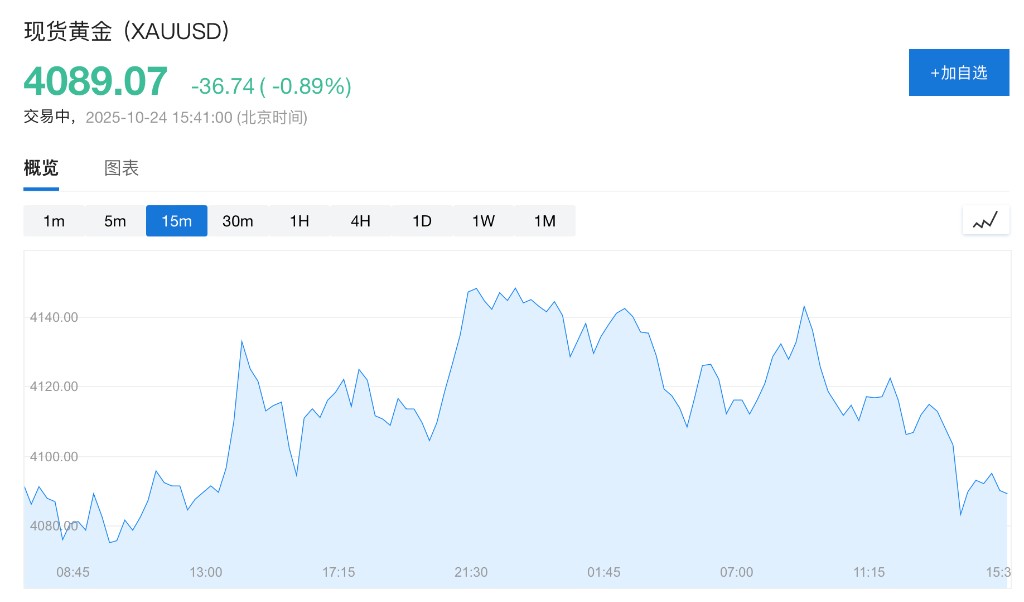The height and width of the screenshot is (602, 1024).
Task: Click the line chart type icon
Action: pos(985,221)
